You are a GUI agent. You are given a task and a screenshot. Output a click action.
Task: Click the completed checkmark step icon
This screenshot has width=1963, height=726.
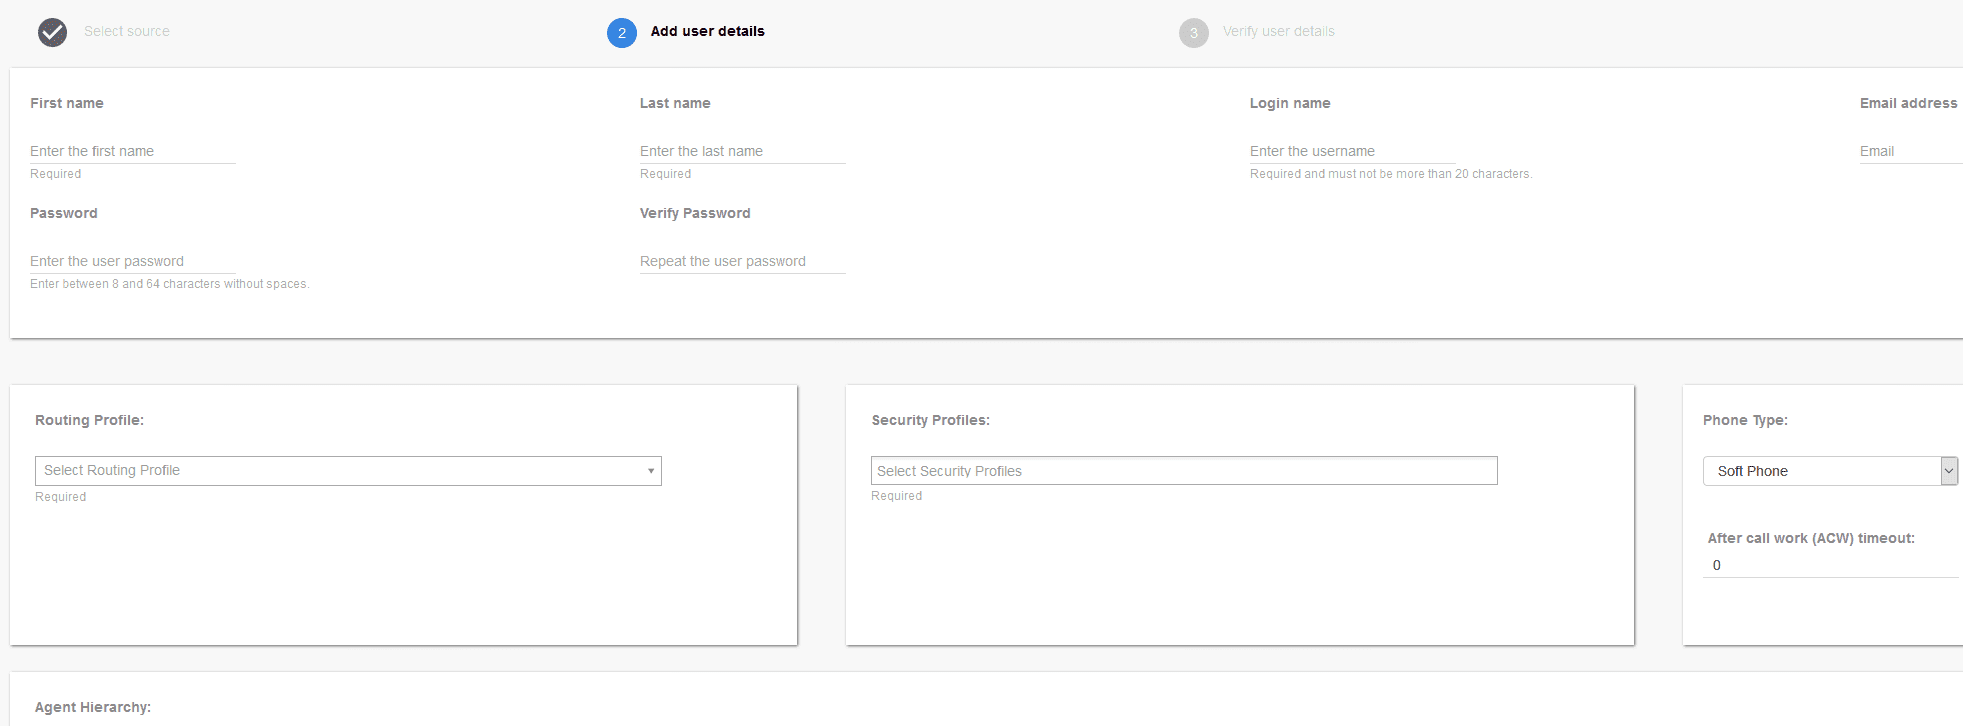[x=52, y=33]
